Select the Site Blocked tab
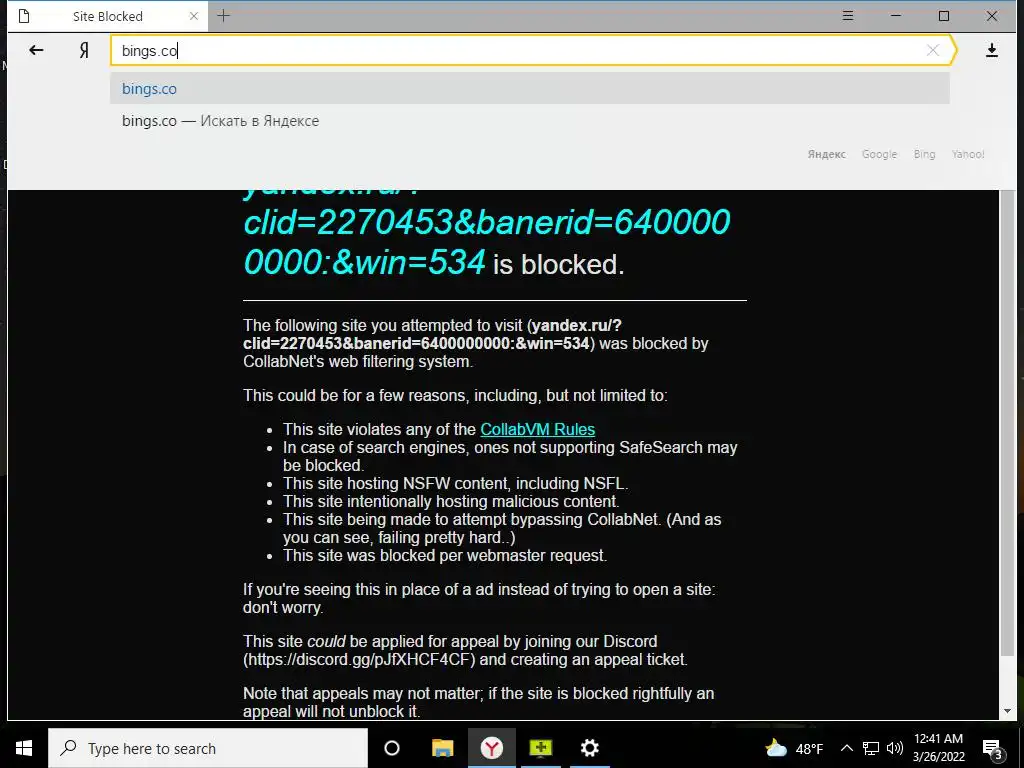The image size is (1024, 768). click(108, 16)
